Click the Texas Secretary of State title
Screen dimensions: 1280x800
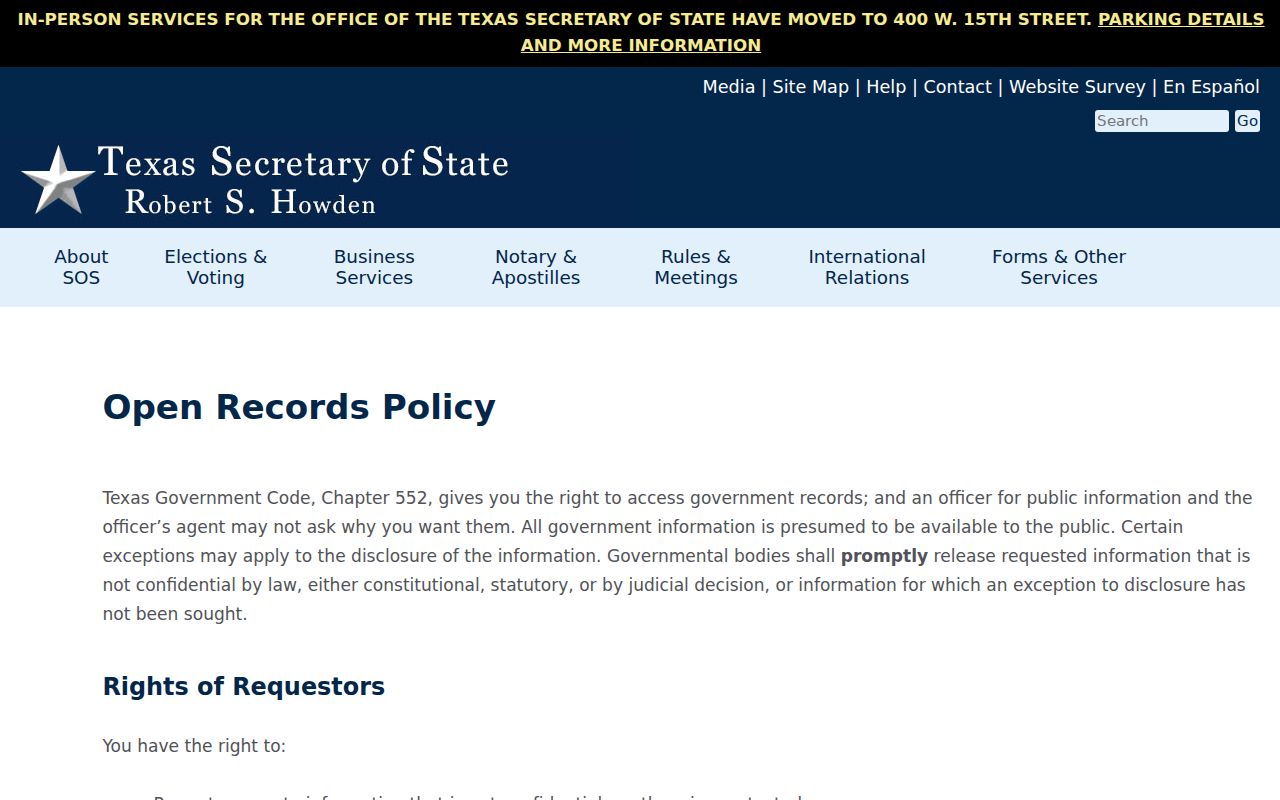pyautogui.click(x=303, y=162)
